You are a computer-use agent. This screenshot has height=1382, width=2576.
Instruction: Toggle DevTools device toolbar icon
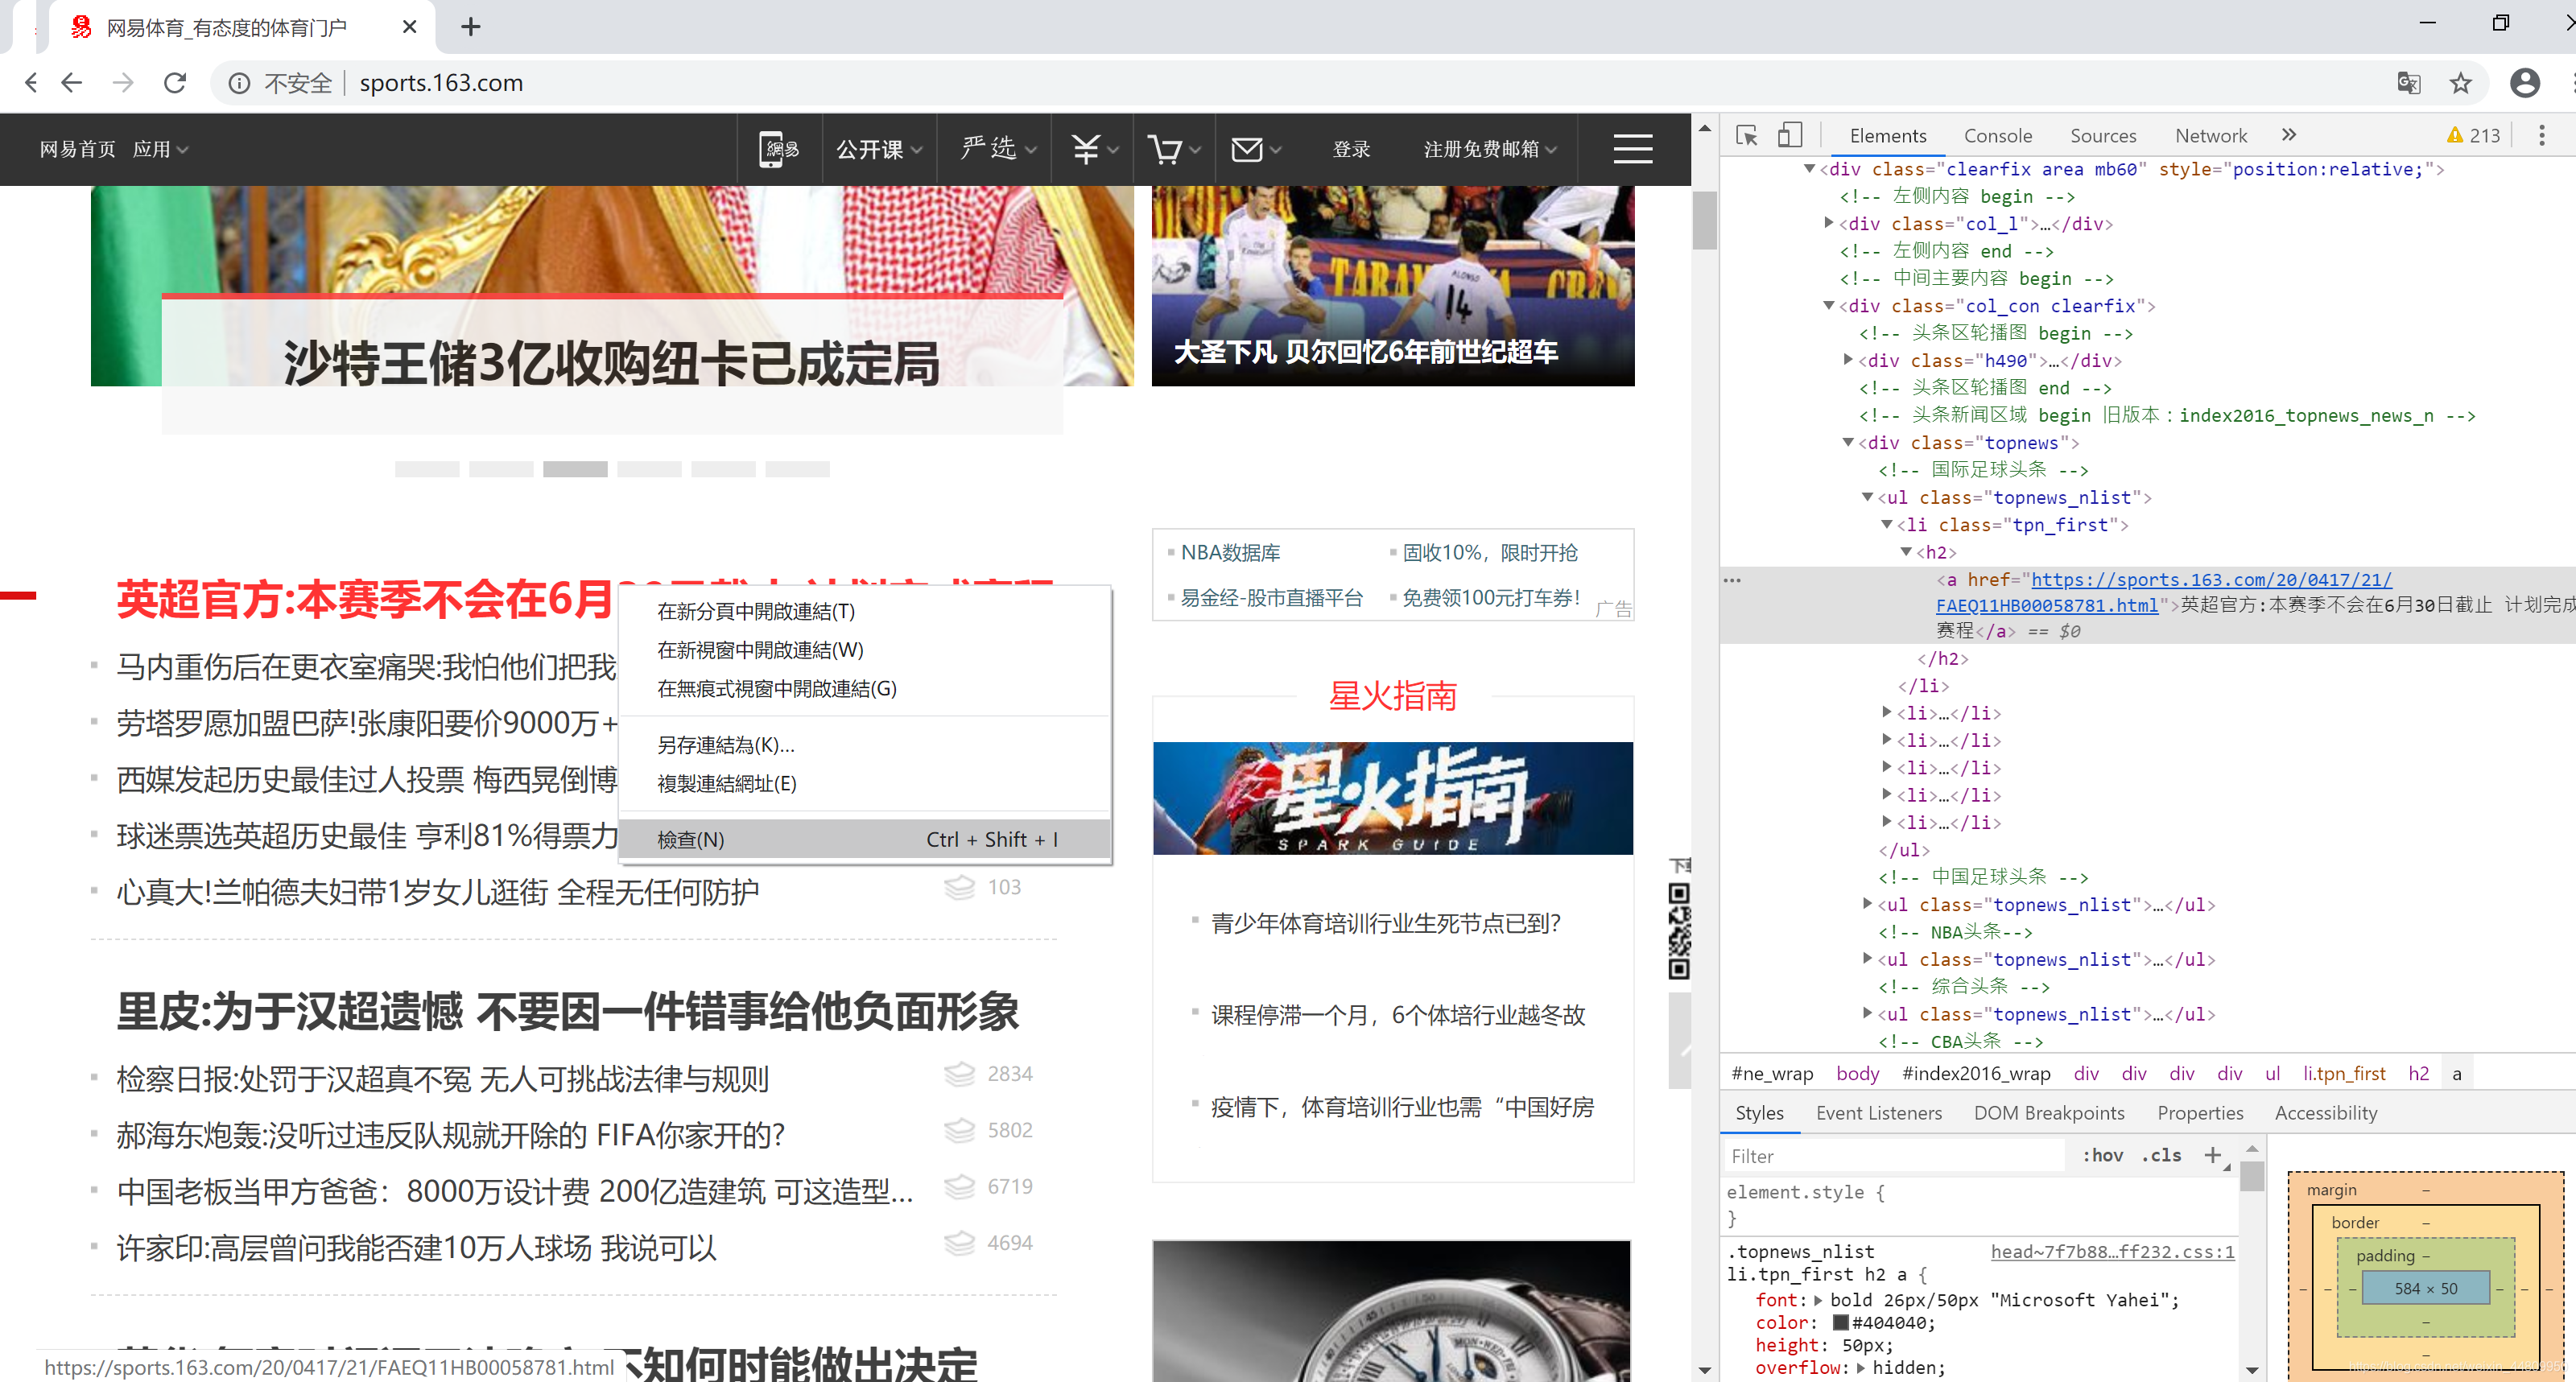[x=1790, y=135]
